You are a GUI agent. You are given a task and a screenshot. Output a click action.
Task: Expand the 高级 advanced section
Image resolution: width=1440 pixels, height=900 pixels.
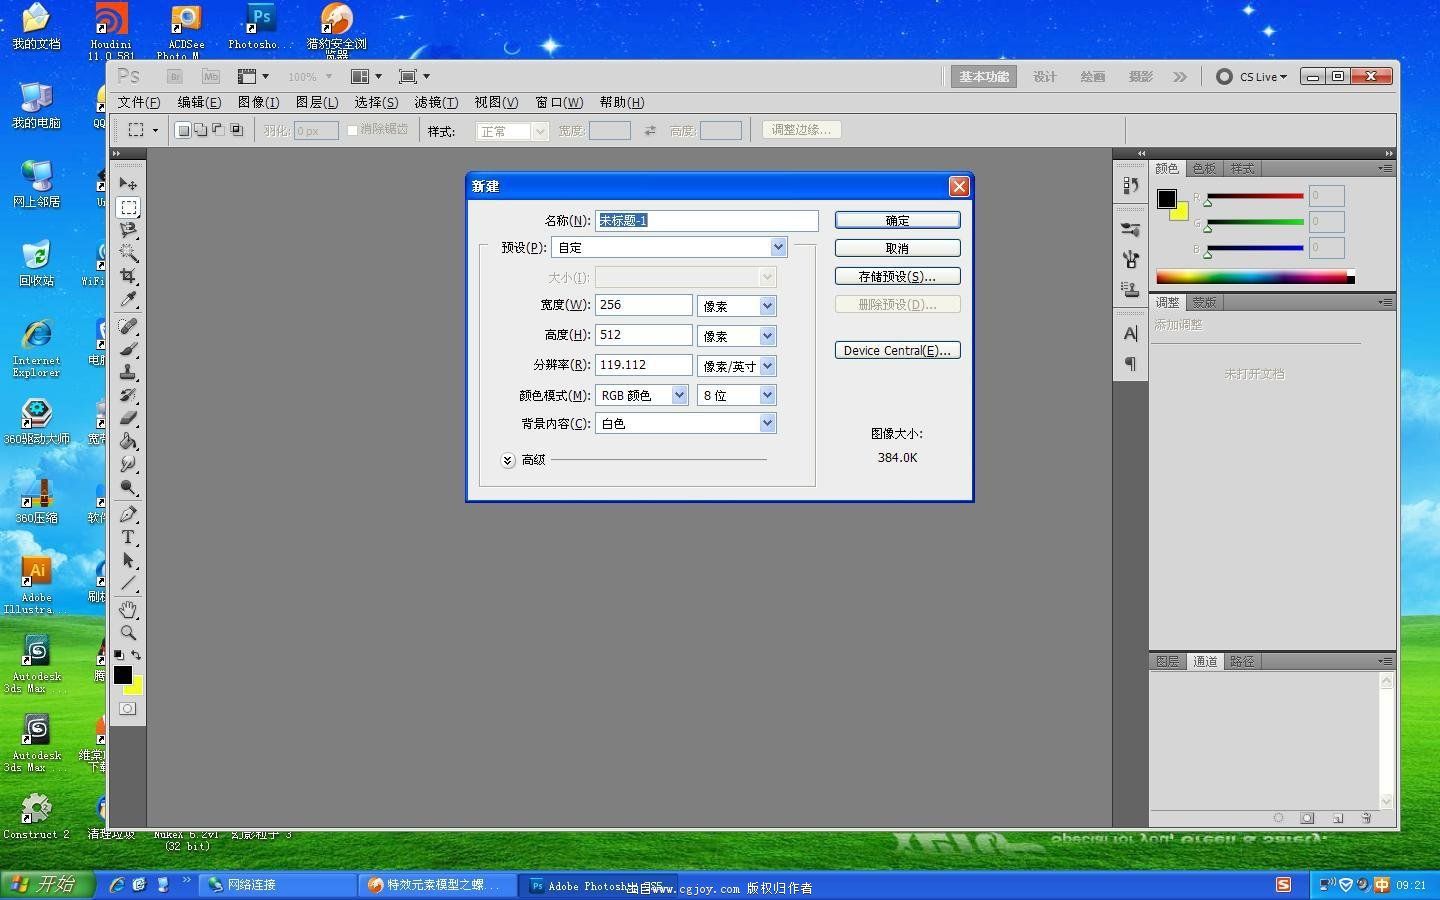pyautogui.click(x=508, y=460)
